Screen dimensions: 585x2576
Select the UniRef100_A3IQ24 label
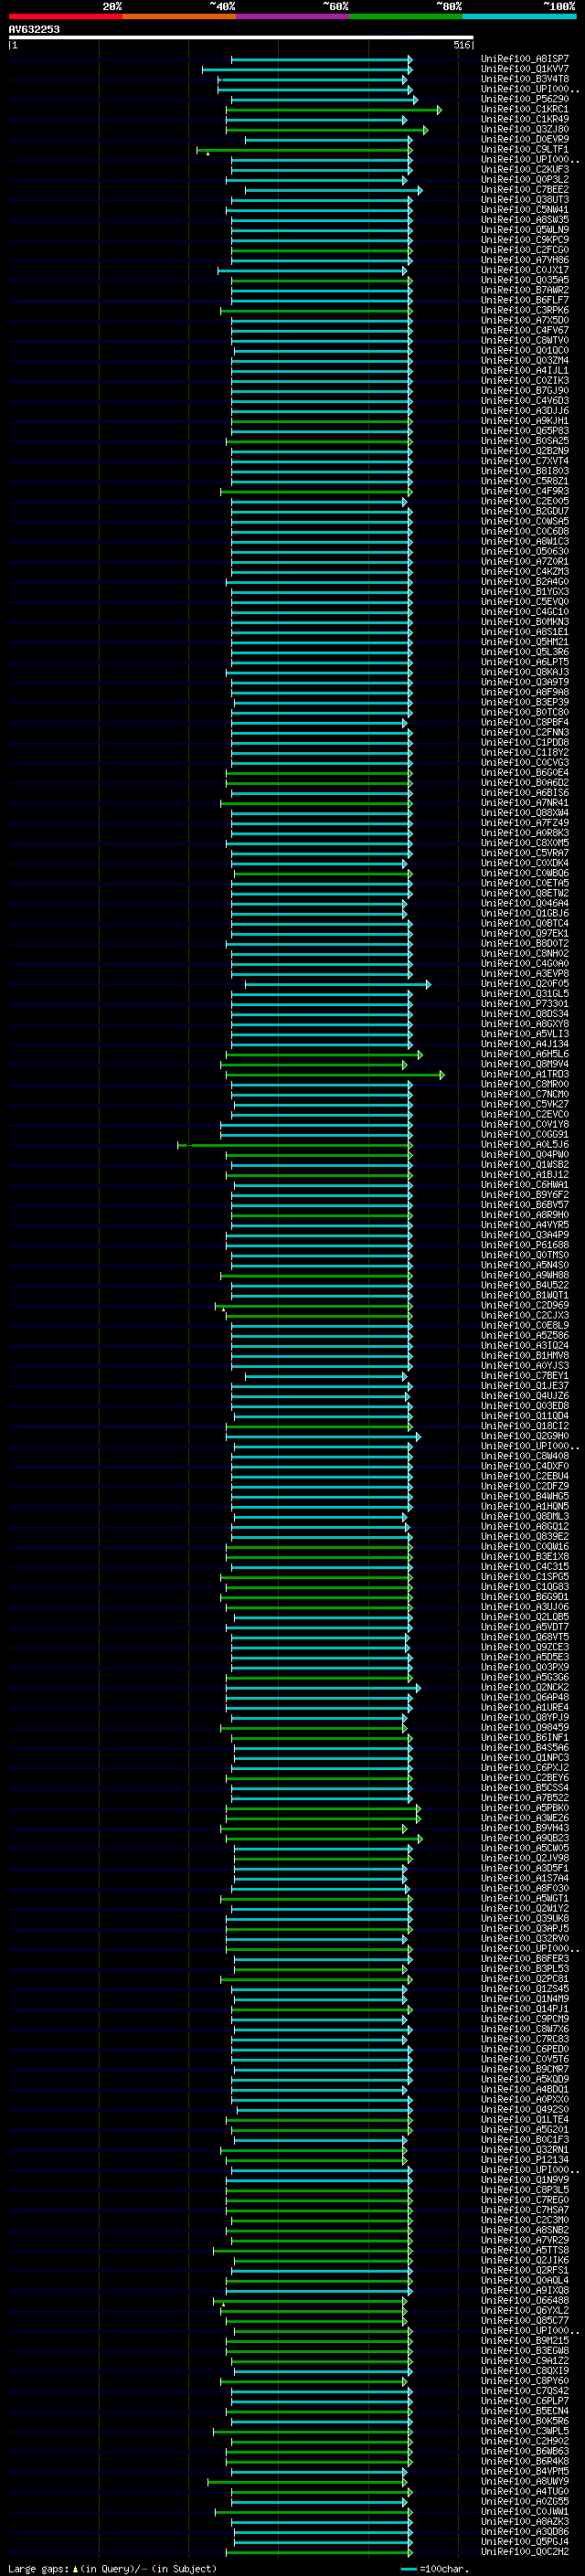click(x=525, y=1345)
